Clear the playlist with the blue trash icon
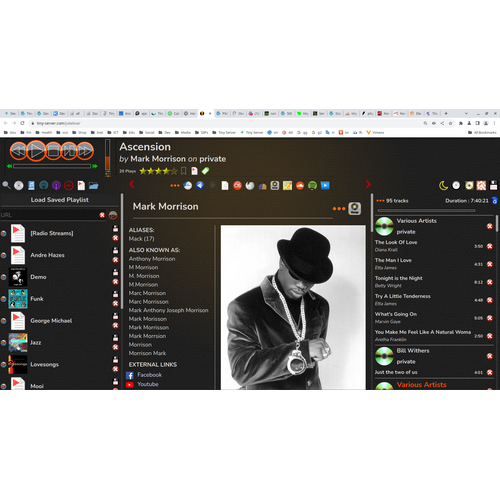 (495, 201)
